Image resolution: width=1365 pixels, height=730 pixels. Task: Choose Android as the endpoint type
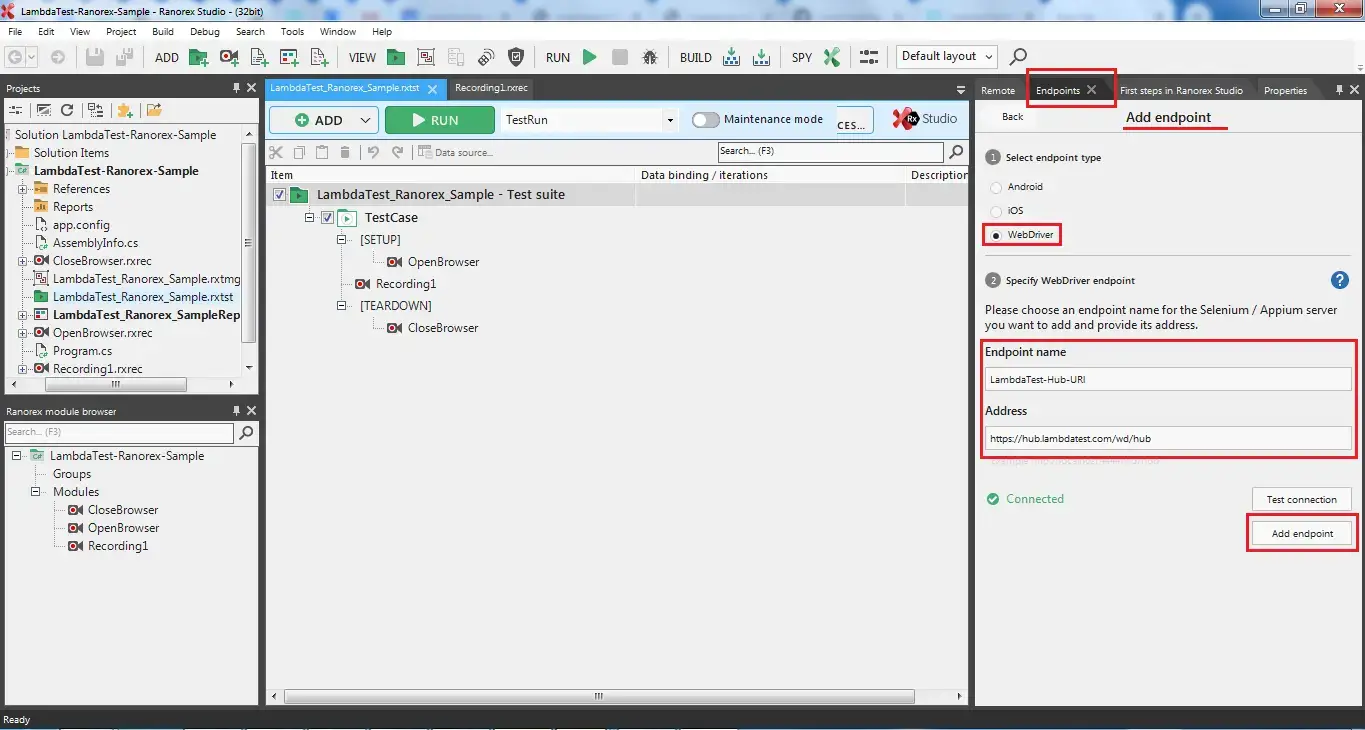pos(996,186)
